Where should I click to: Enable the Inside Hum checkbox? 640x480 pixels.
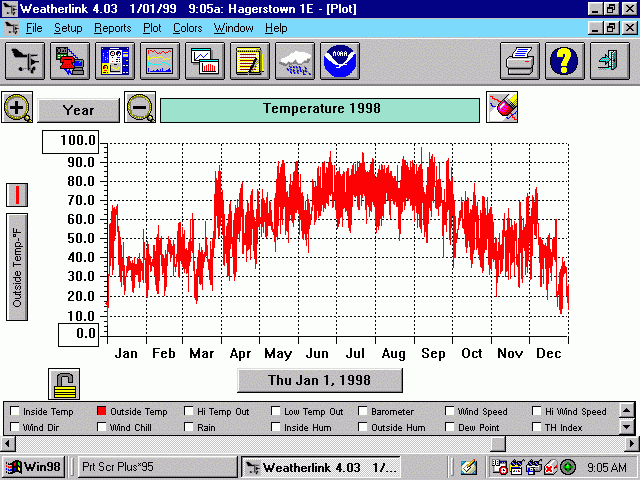[x=276, y=427]
